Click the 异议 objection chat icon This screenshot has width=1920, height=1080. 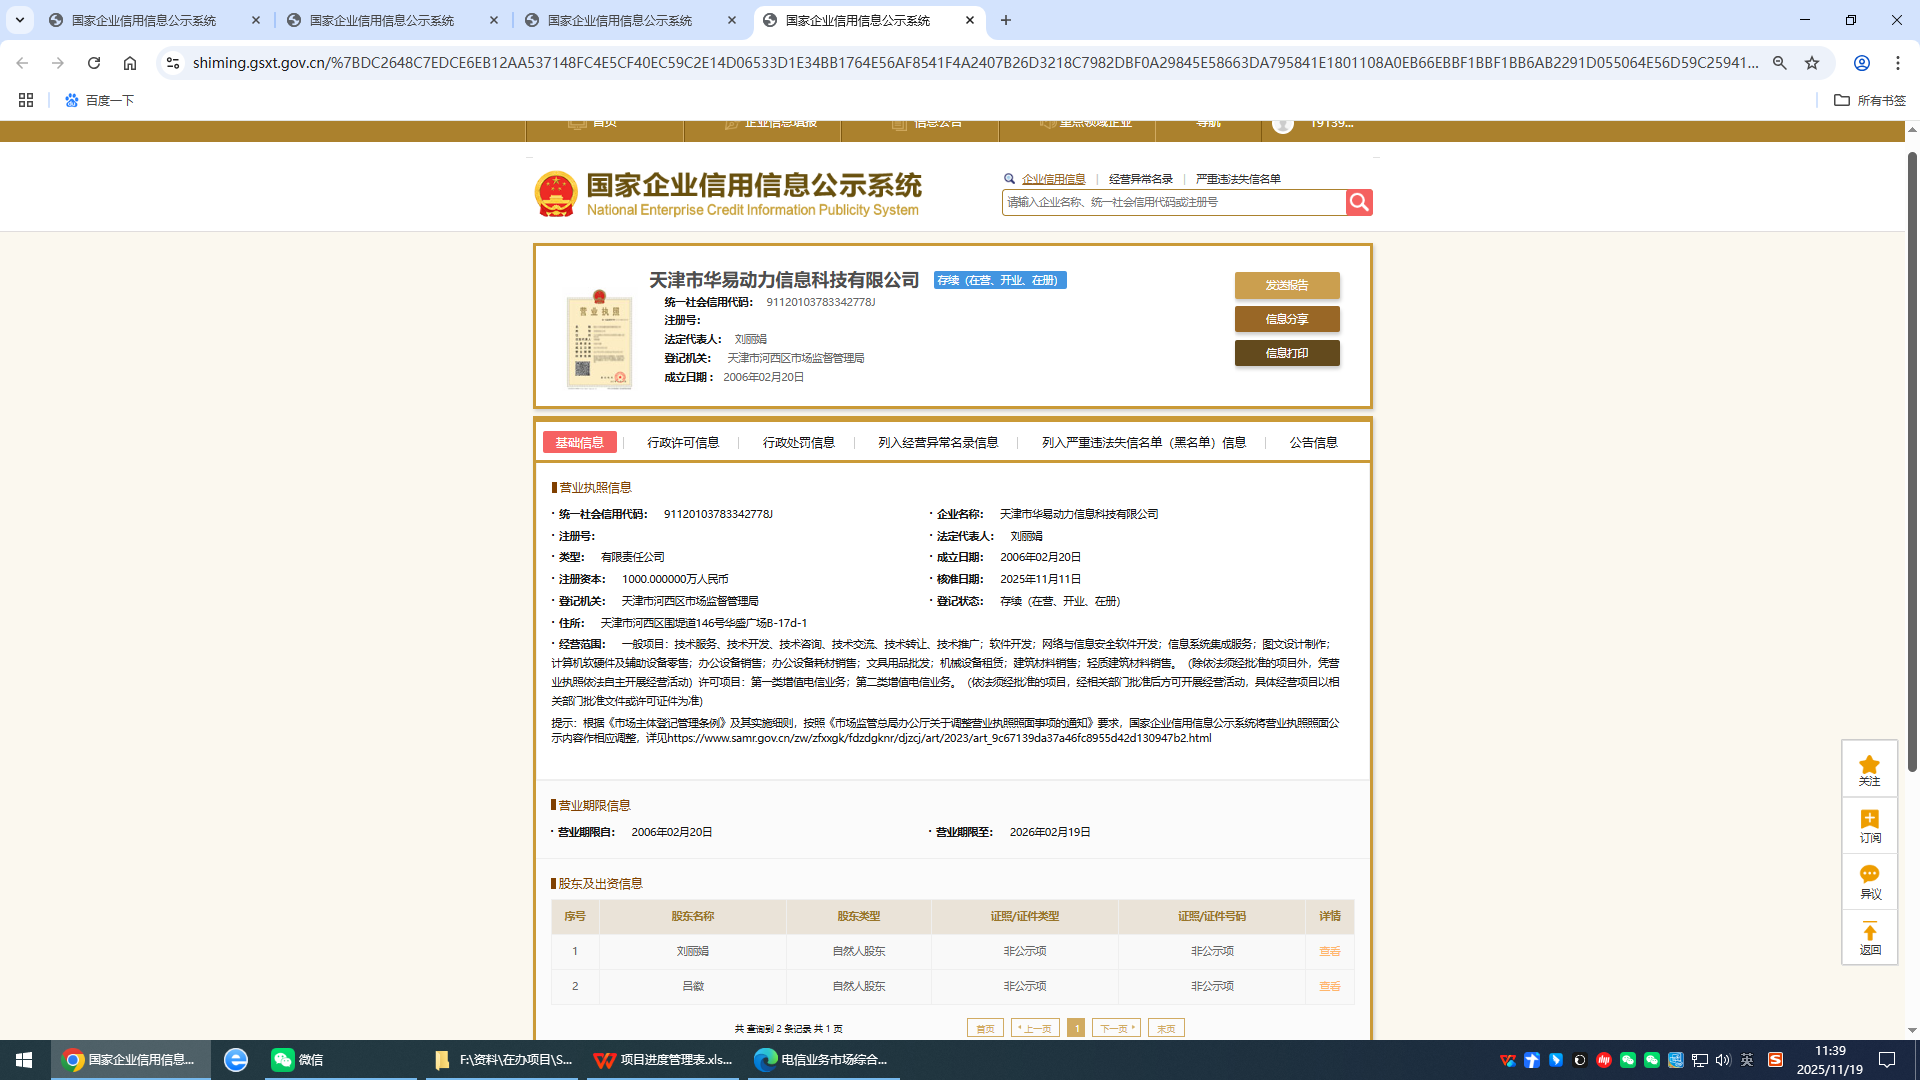[x=1869, y=881]
